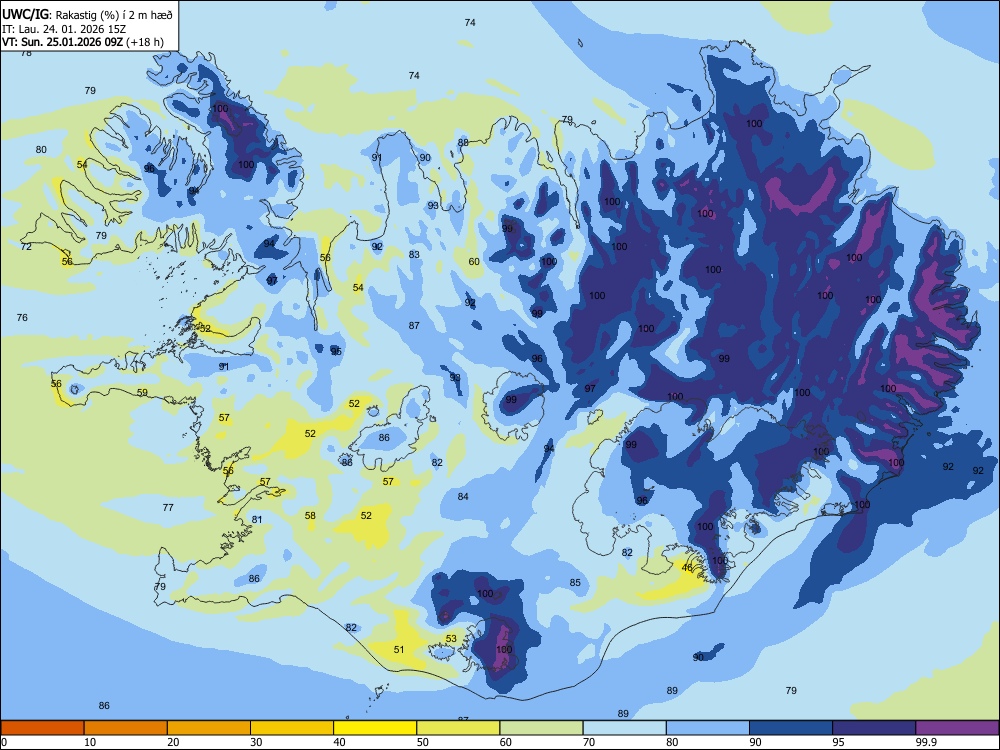
Task: Click the purple legend swatch above 99.9
Action: (957, 728)
